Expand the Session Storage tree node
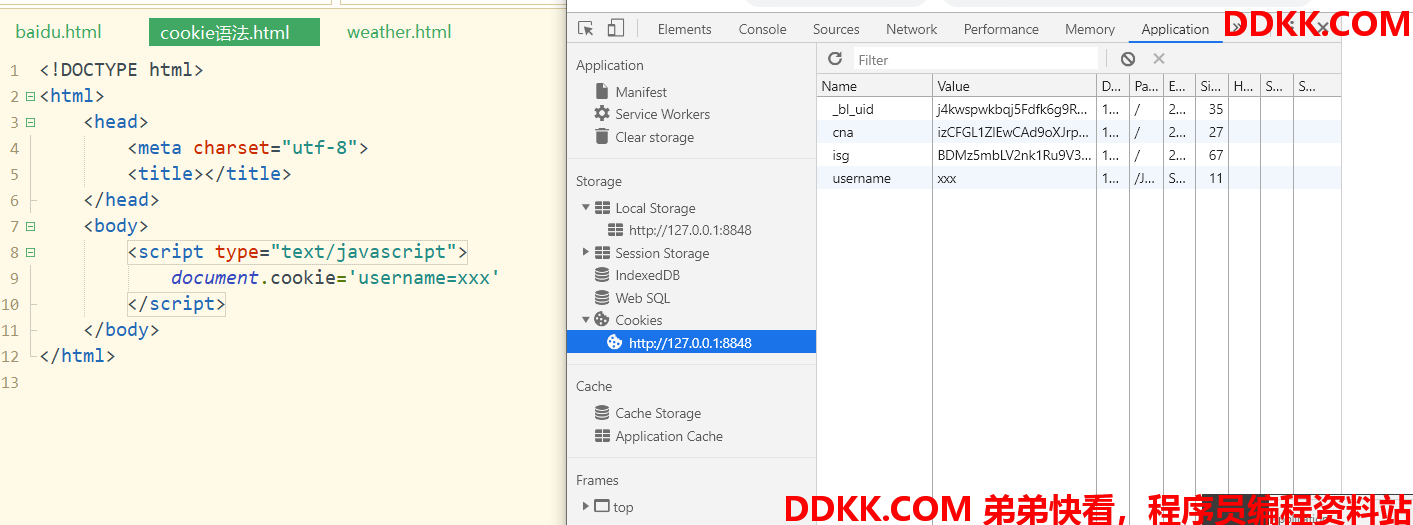 point(586,253)
